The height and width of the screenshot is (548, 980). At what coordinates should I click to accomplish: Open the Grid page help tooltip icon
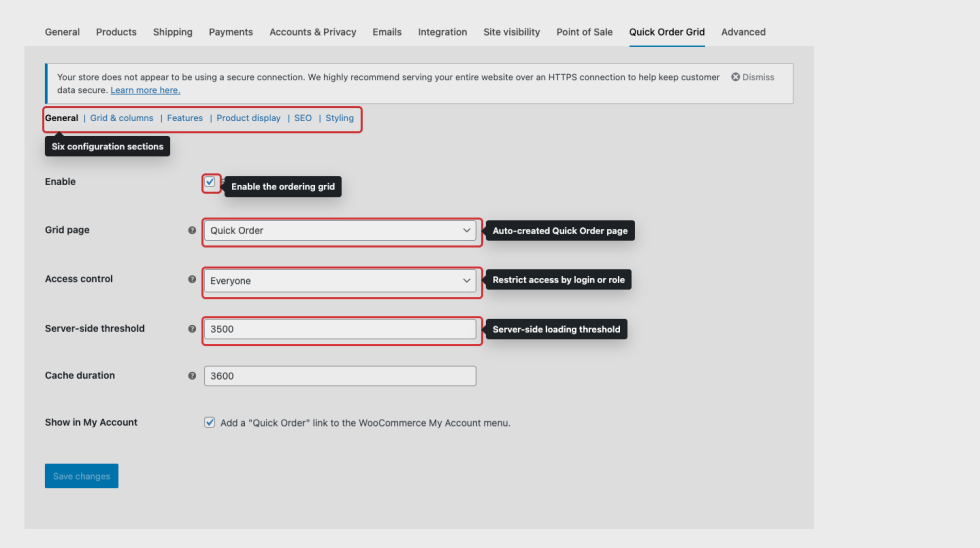click(x=192, y=230)
